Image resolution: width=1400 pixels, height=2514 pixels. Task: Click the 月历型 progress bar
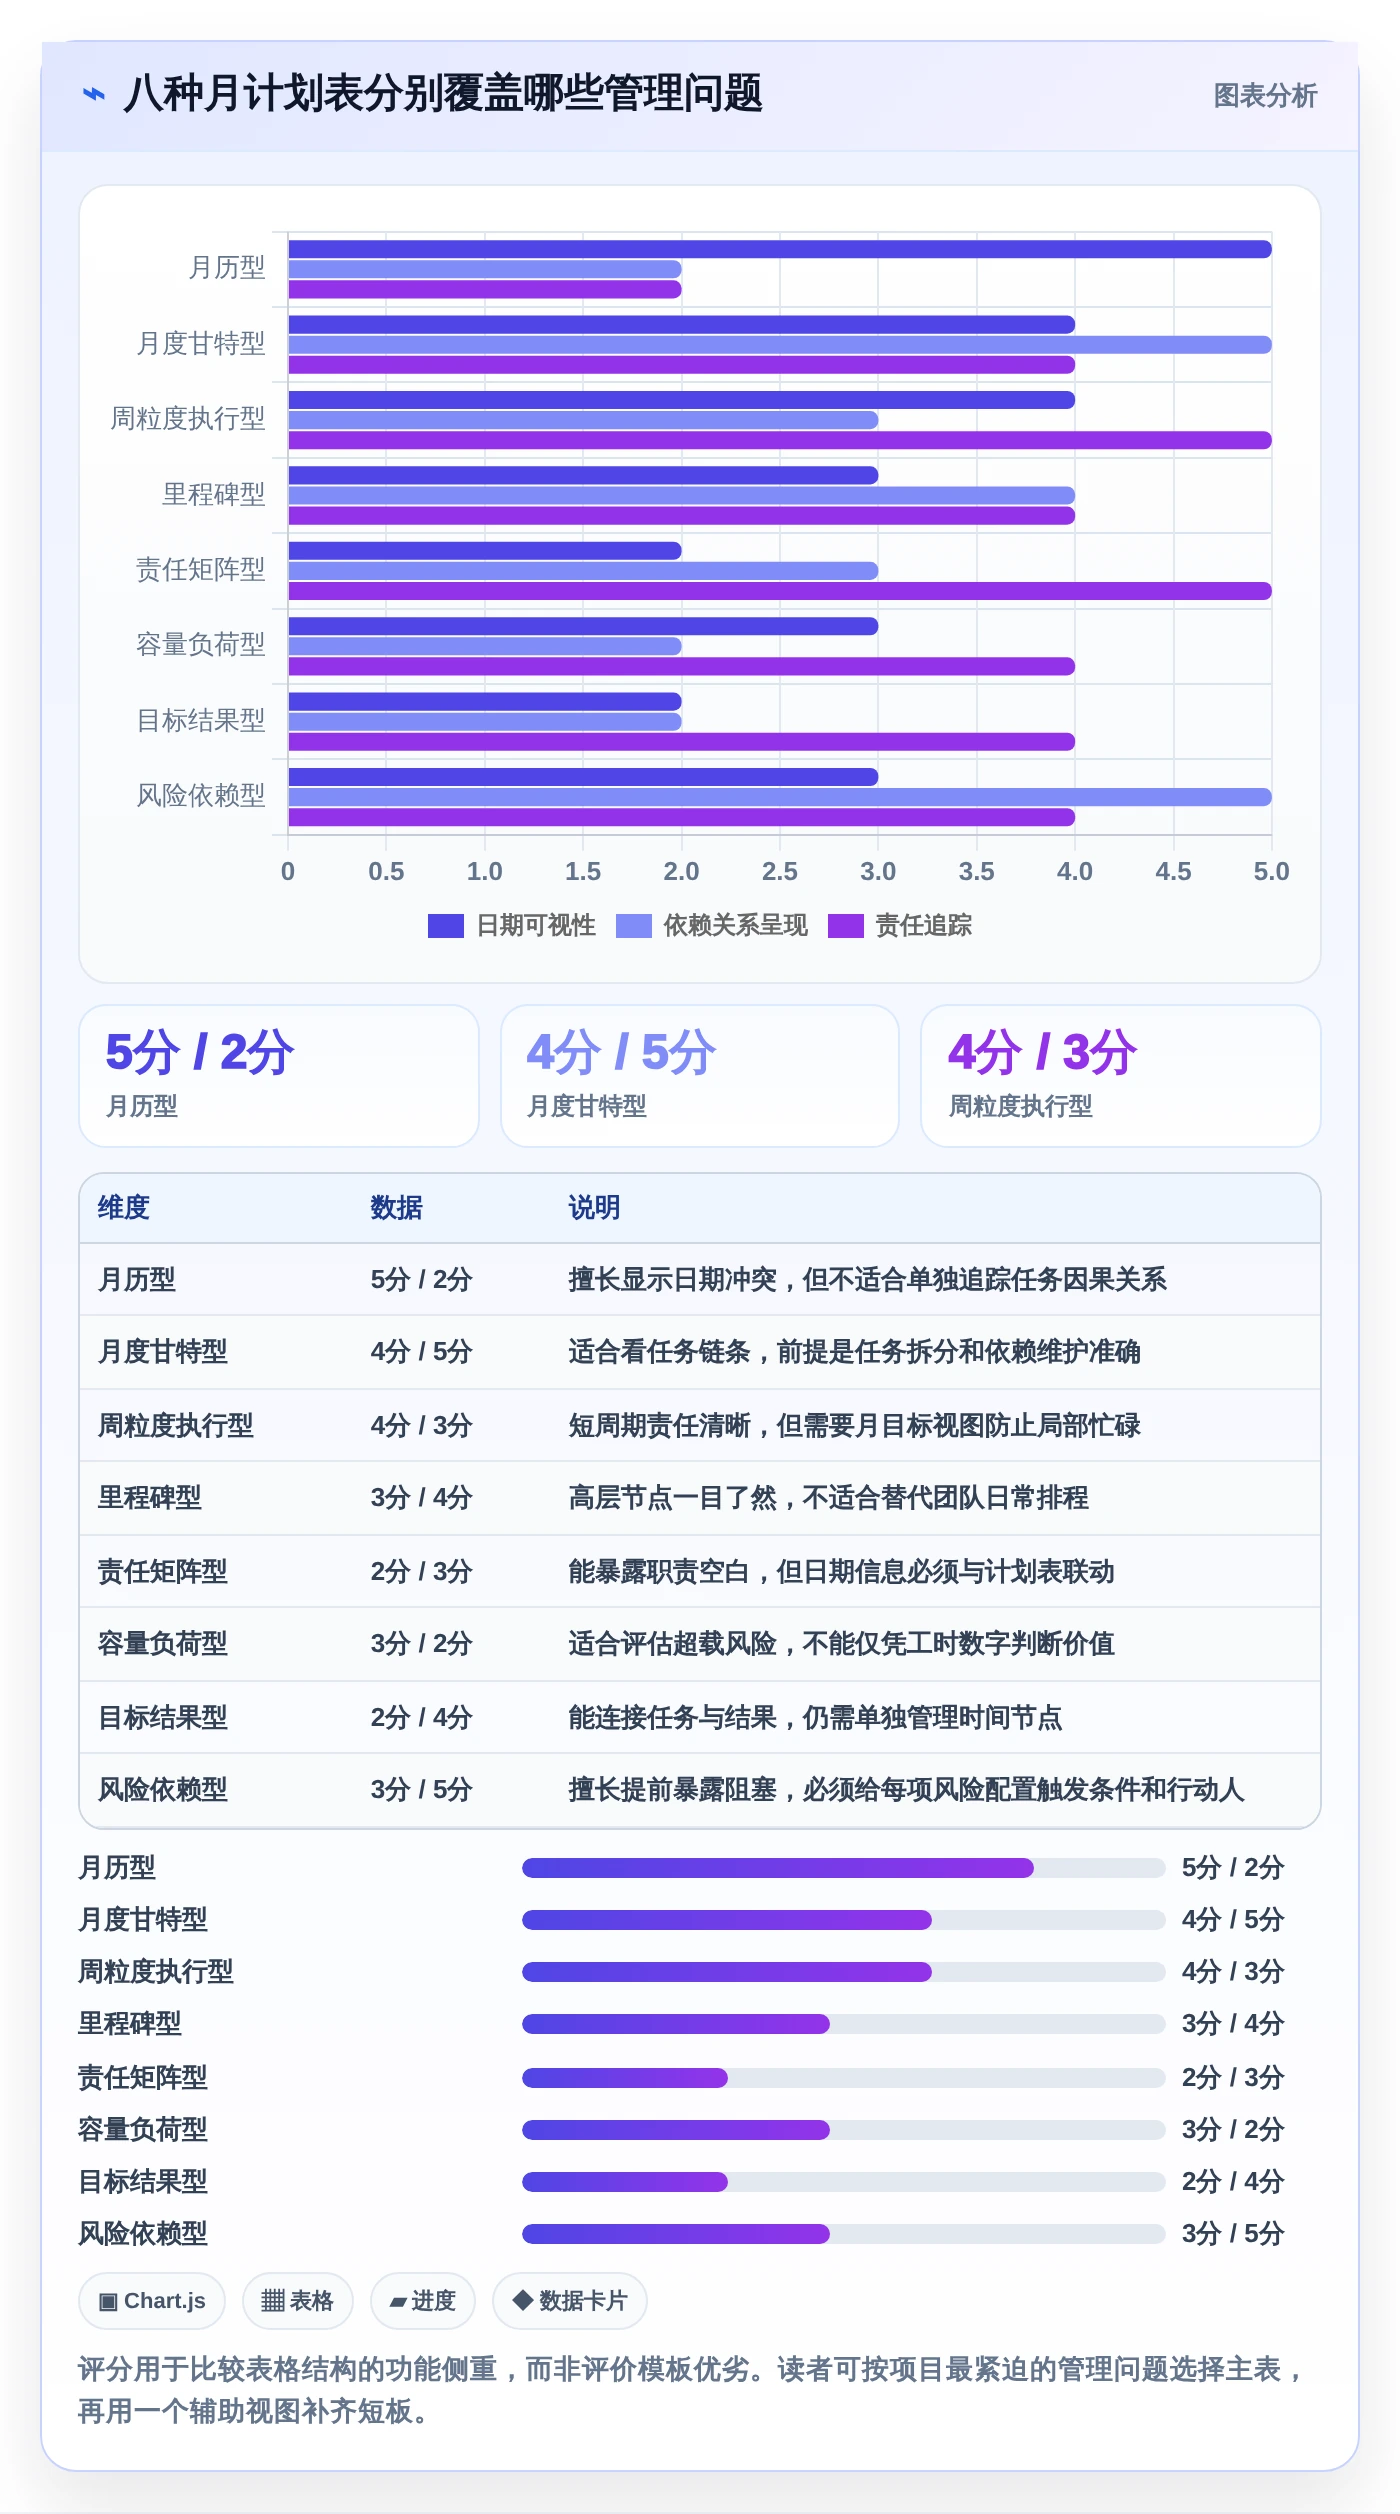[843, 1867]
